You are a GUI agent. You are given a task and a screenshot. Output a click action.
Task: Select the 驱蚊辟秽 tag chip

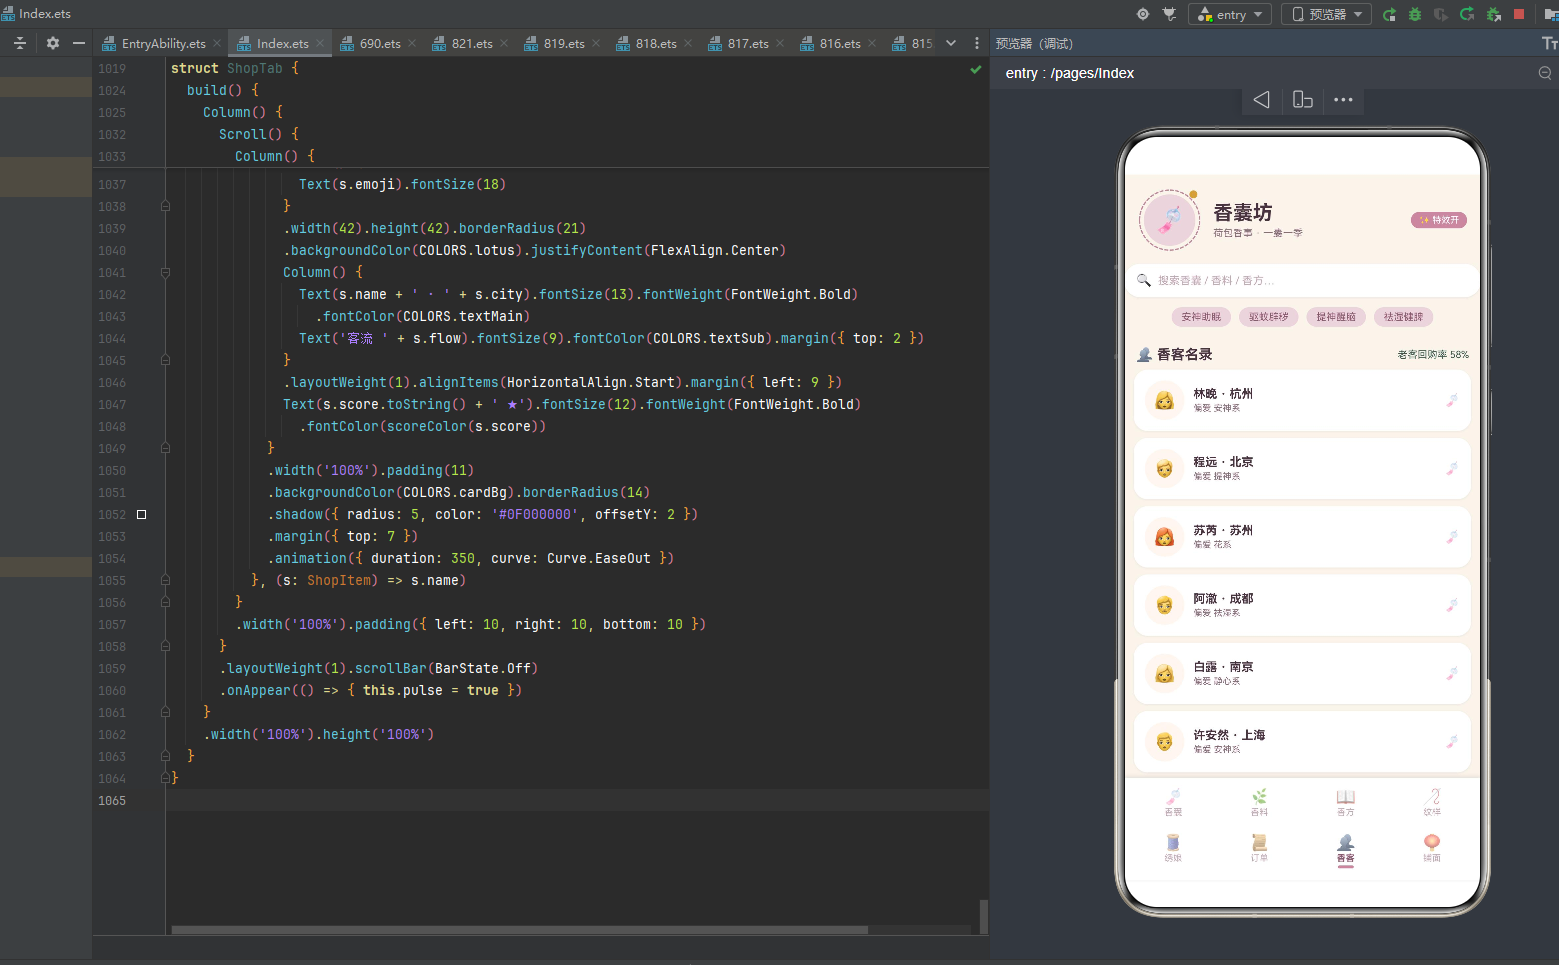1269,317
